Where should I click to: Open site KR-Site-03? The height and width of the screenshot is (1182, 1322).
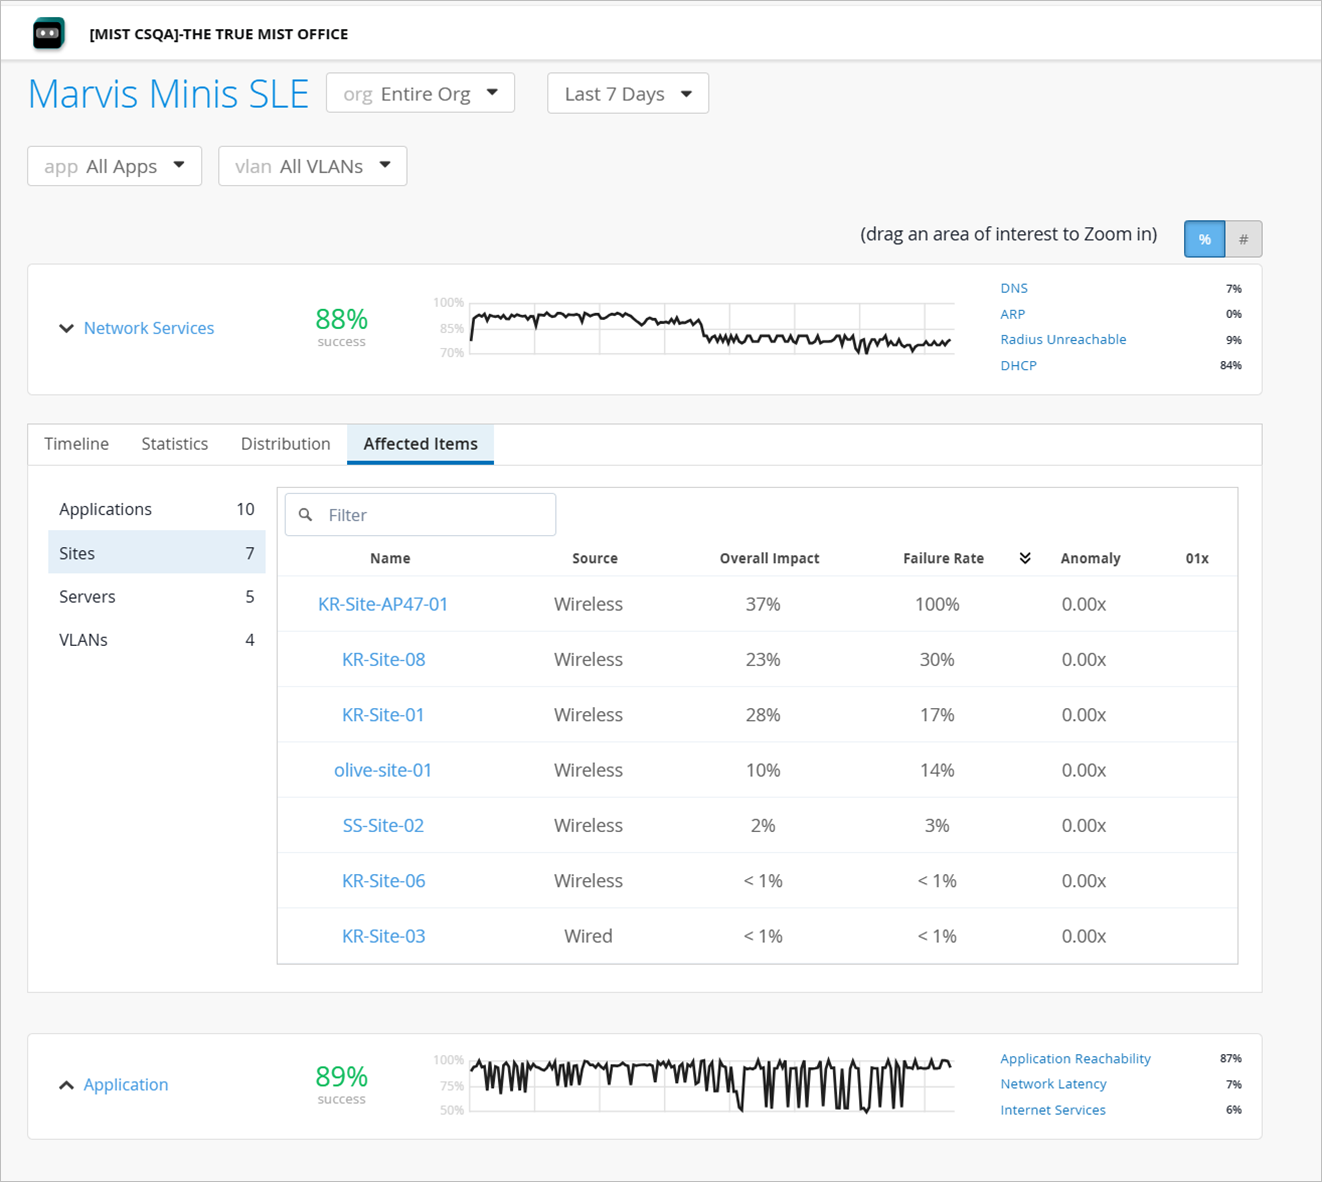click(384, 936)
